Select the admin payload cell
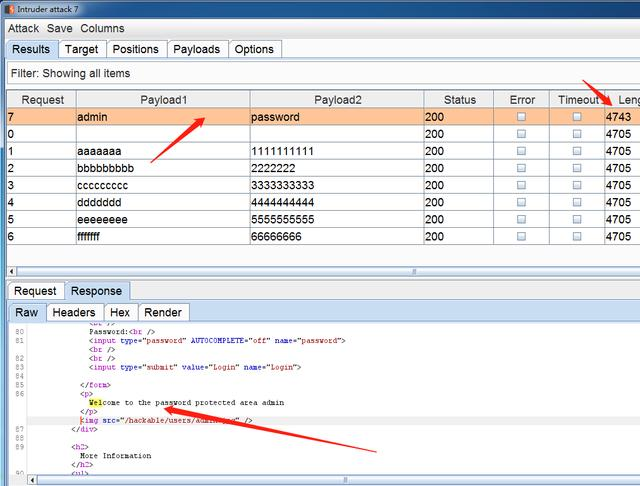 pyautogui.click(x=163, y=117)
